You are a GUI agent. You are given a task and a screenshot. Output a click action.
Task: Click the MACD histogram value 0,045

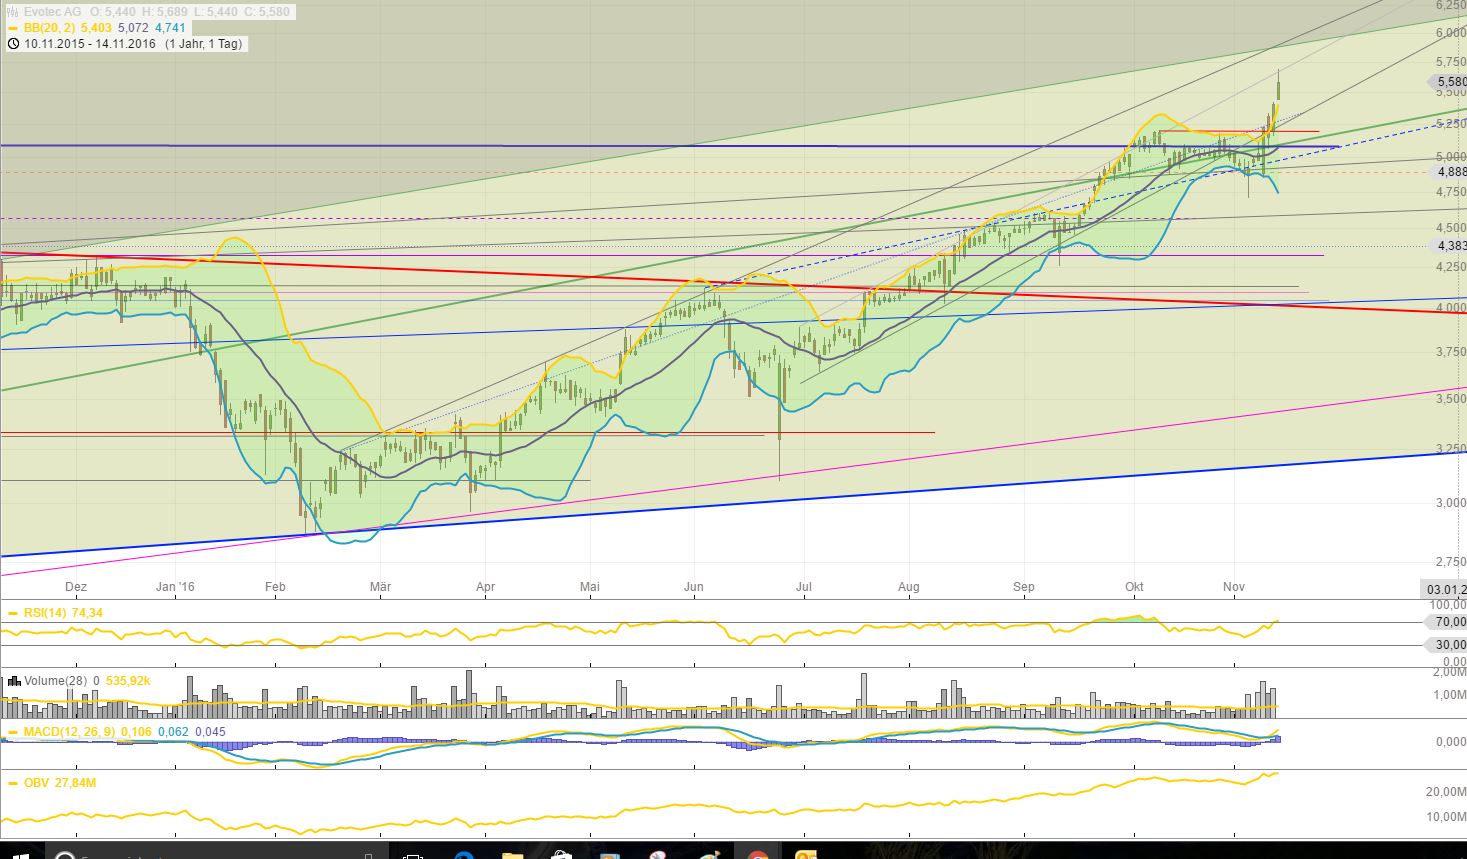211,733
